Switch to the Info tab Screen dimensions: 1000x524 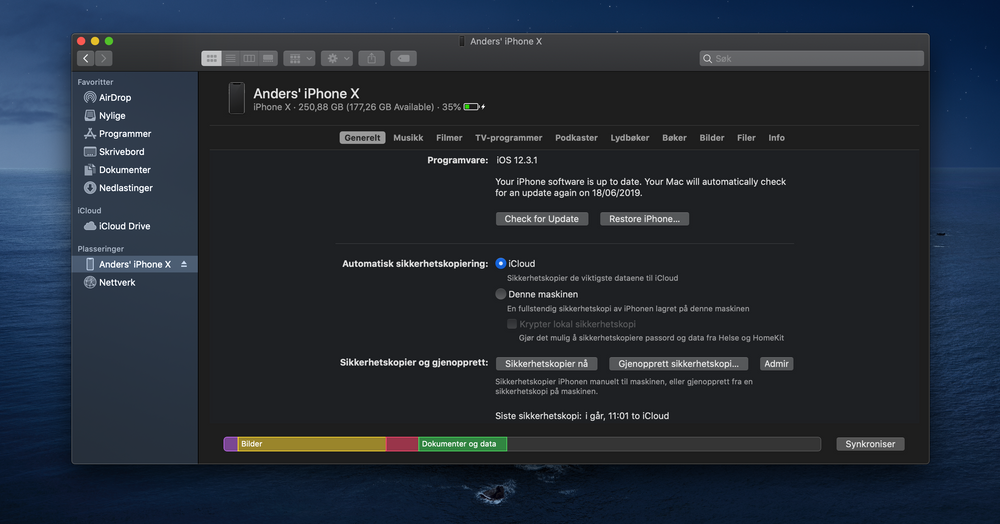coord(776,138)
